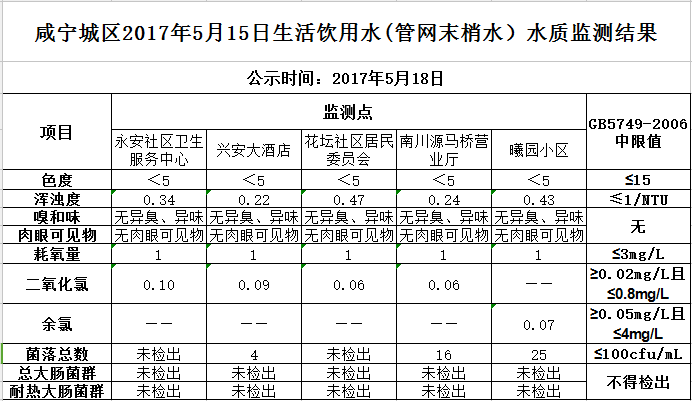692x401 pixels.
Task: Select the 耐热大肠菌群 row label
Action: (57, 391)
